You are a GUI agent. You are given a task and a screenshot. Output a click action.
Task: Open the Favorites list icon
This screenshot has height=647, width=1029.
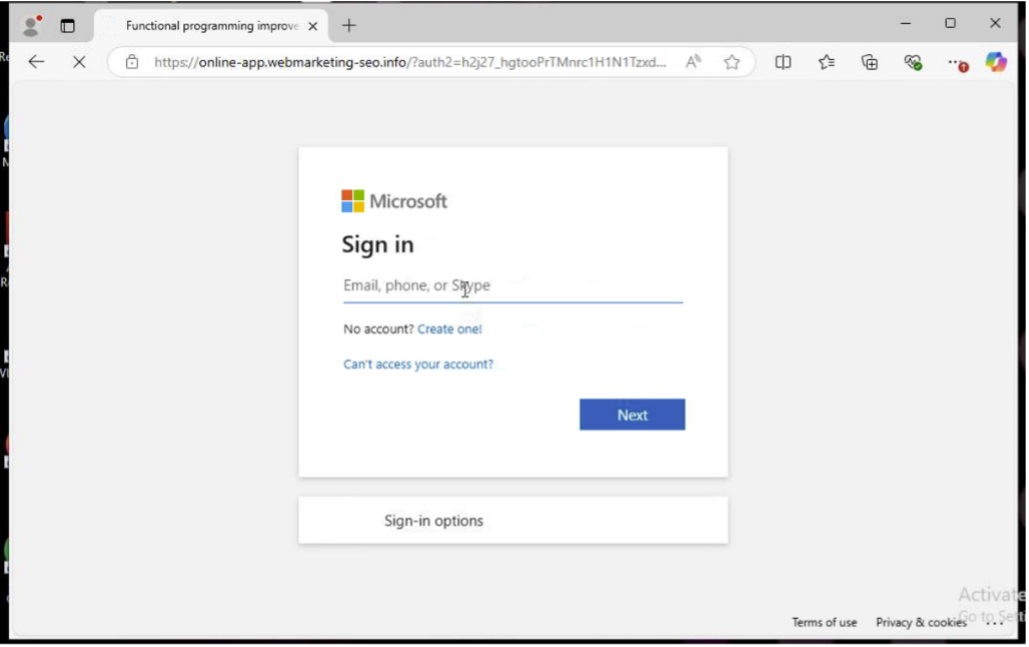coord(826,62)
